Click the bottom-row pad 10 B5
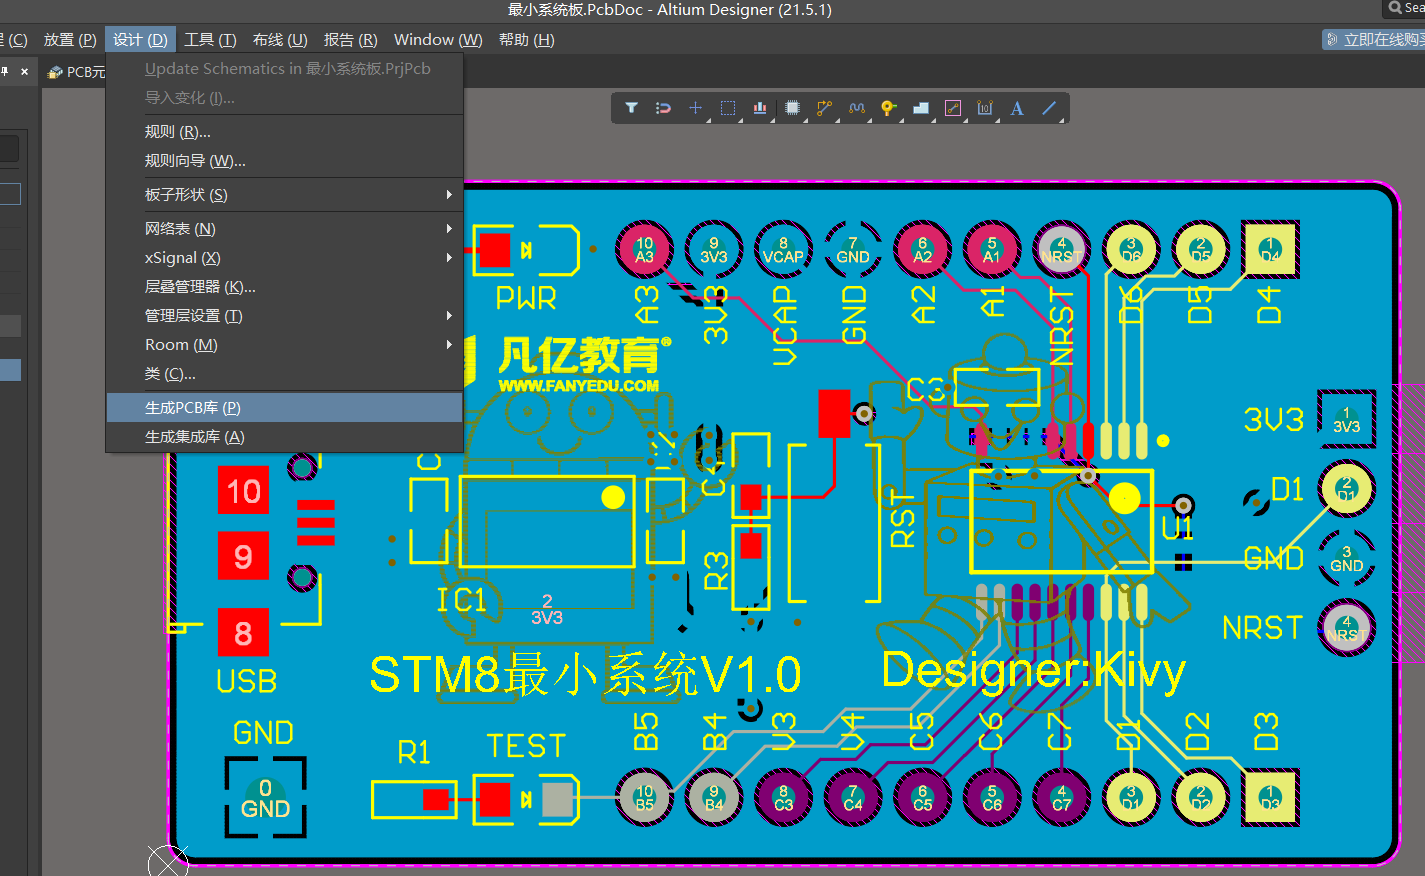 [x=644, y=797]
